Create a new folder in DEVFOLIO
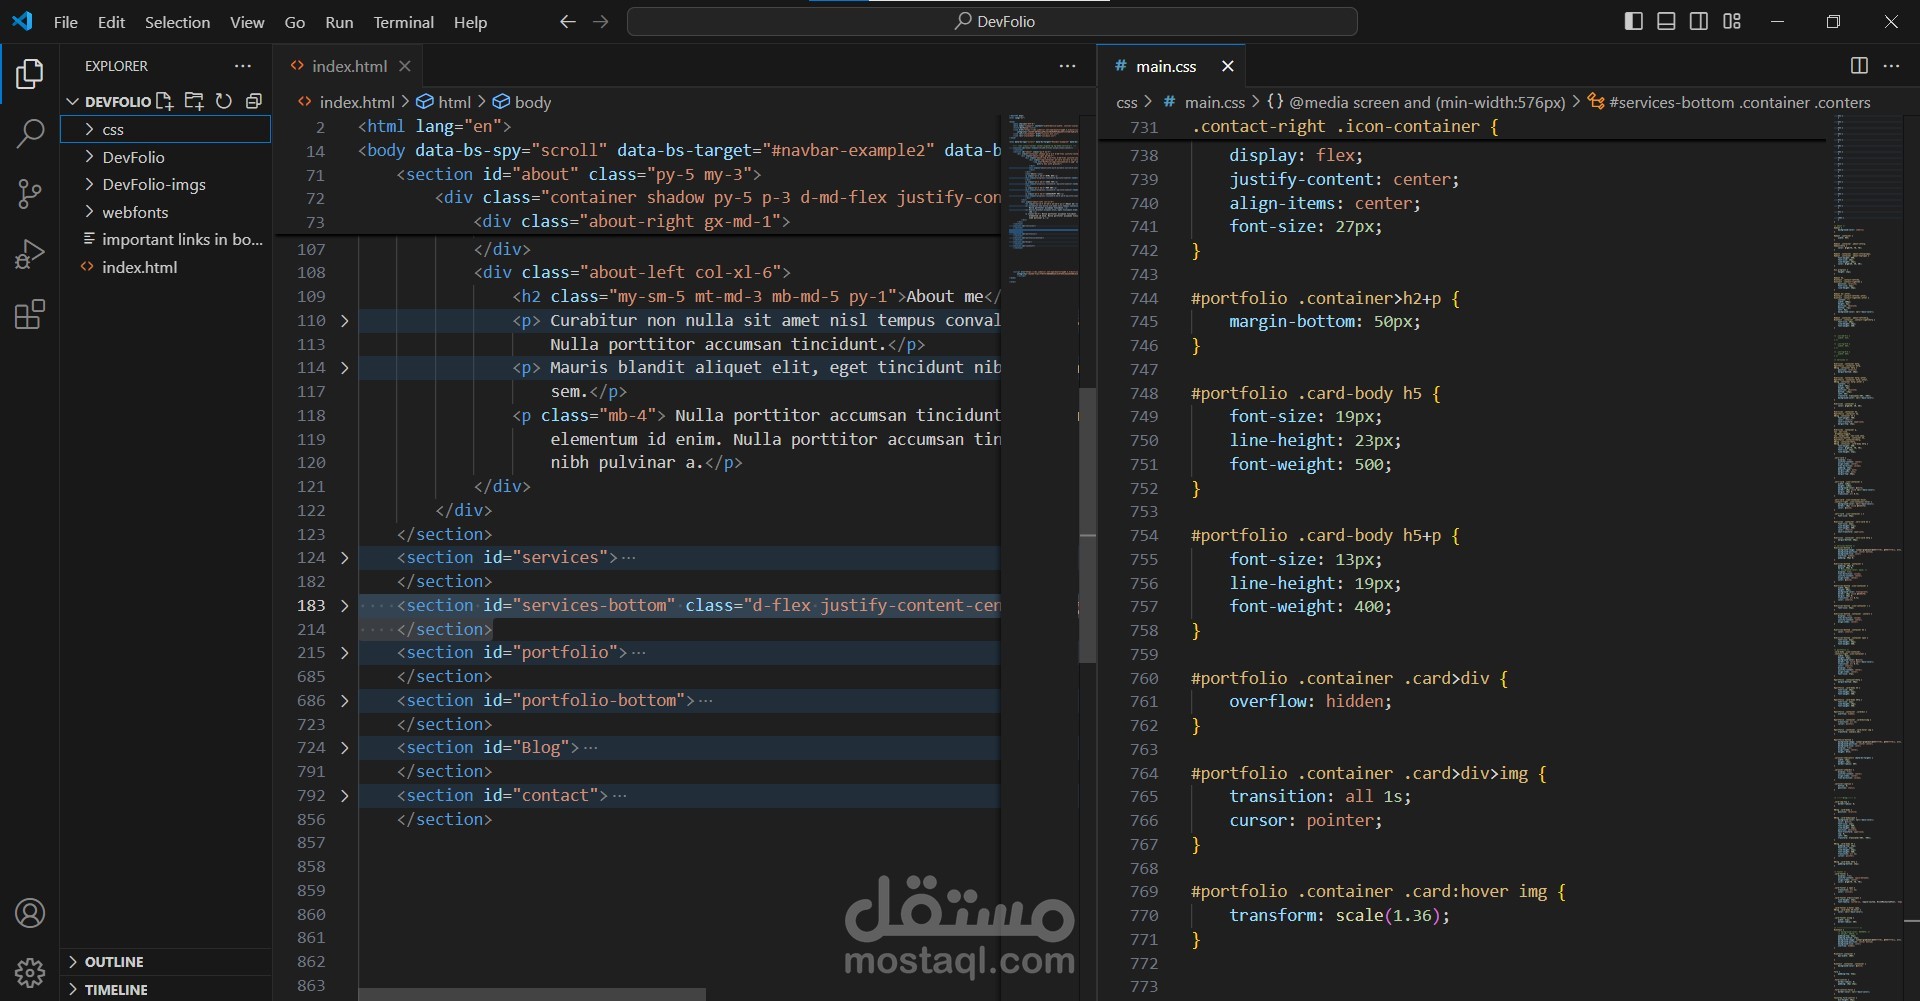The height and width of the screenshot is (1001, 1920). click(x=194, y=101)
